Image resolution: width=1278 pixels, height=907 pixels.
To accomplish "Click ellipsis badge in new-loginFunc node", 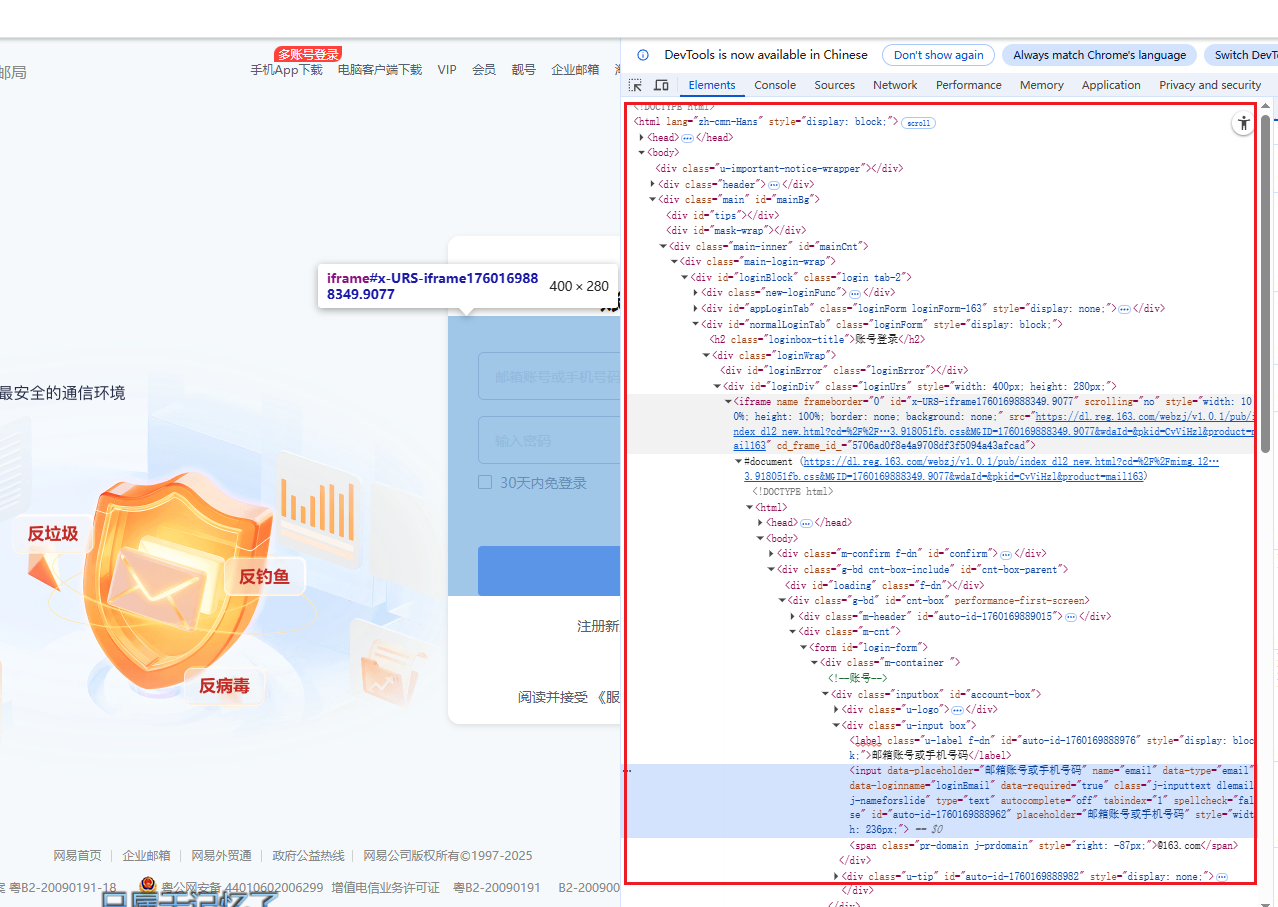I will point(855,293).
